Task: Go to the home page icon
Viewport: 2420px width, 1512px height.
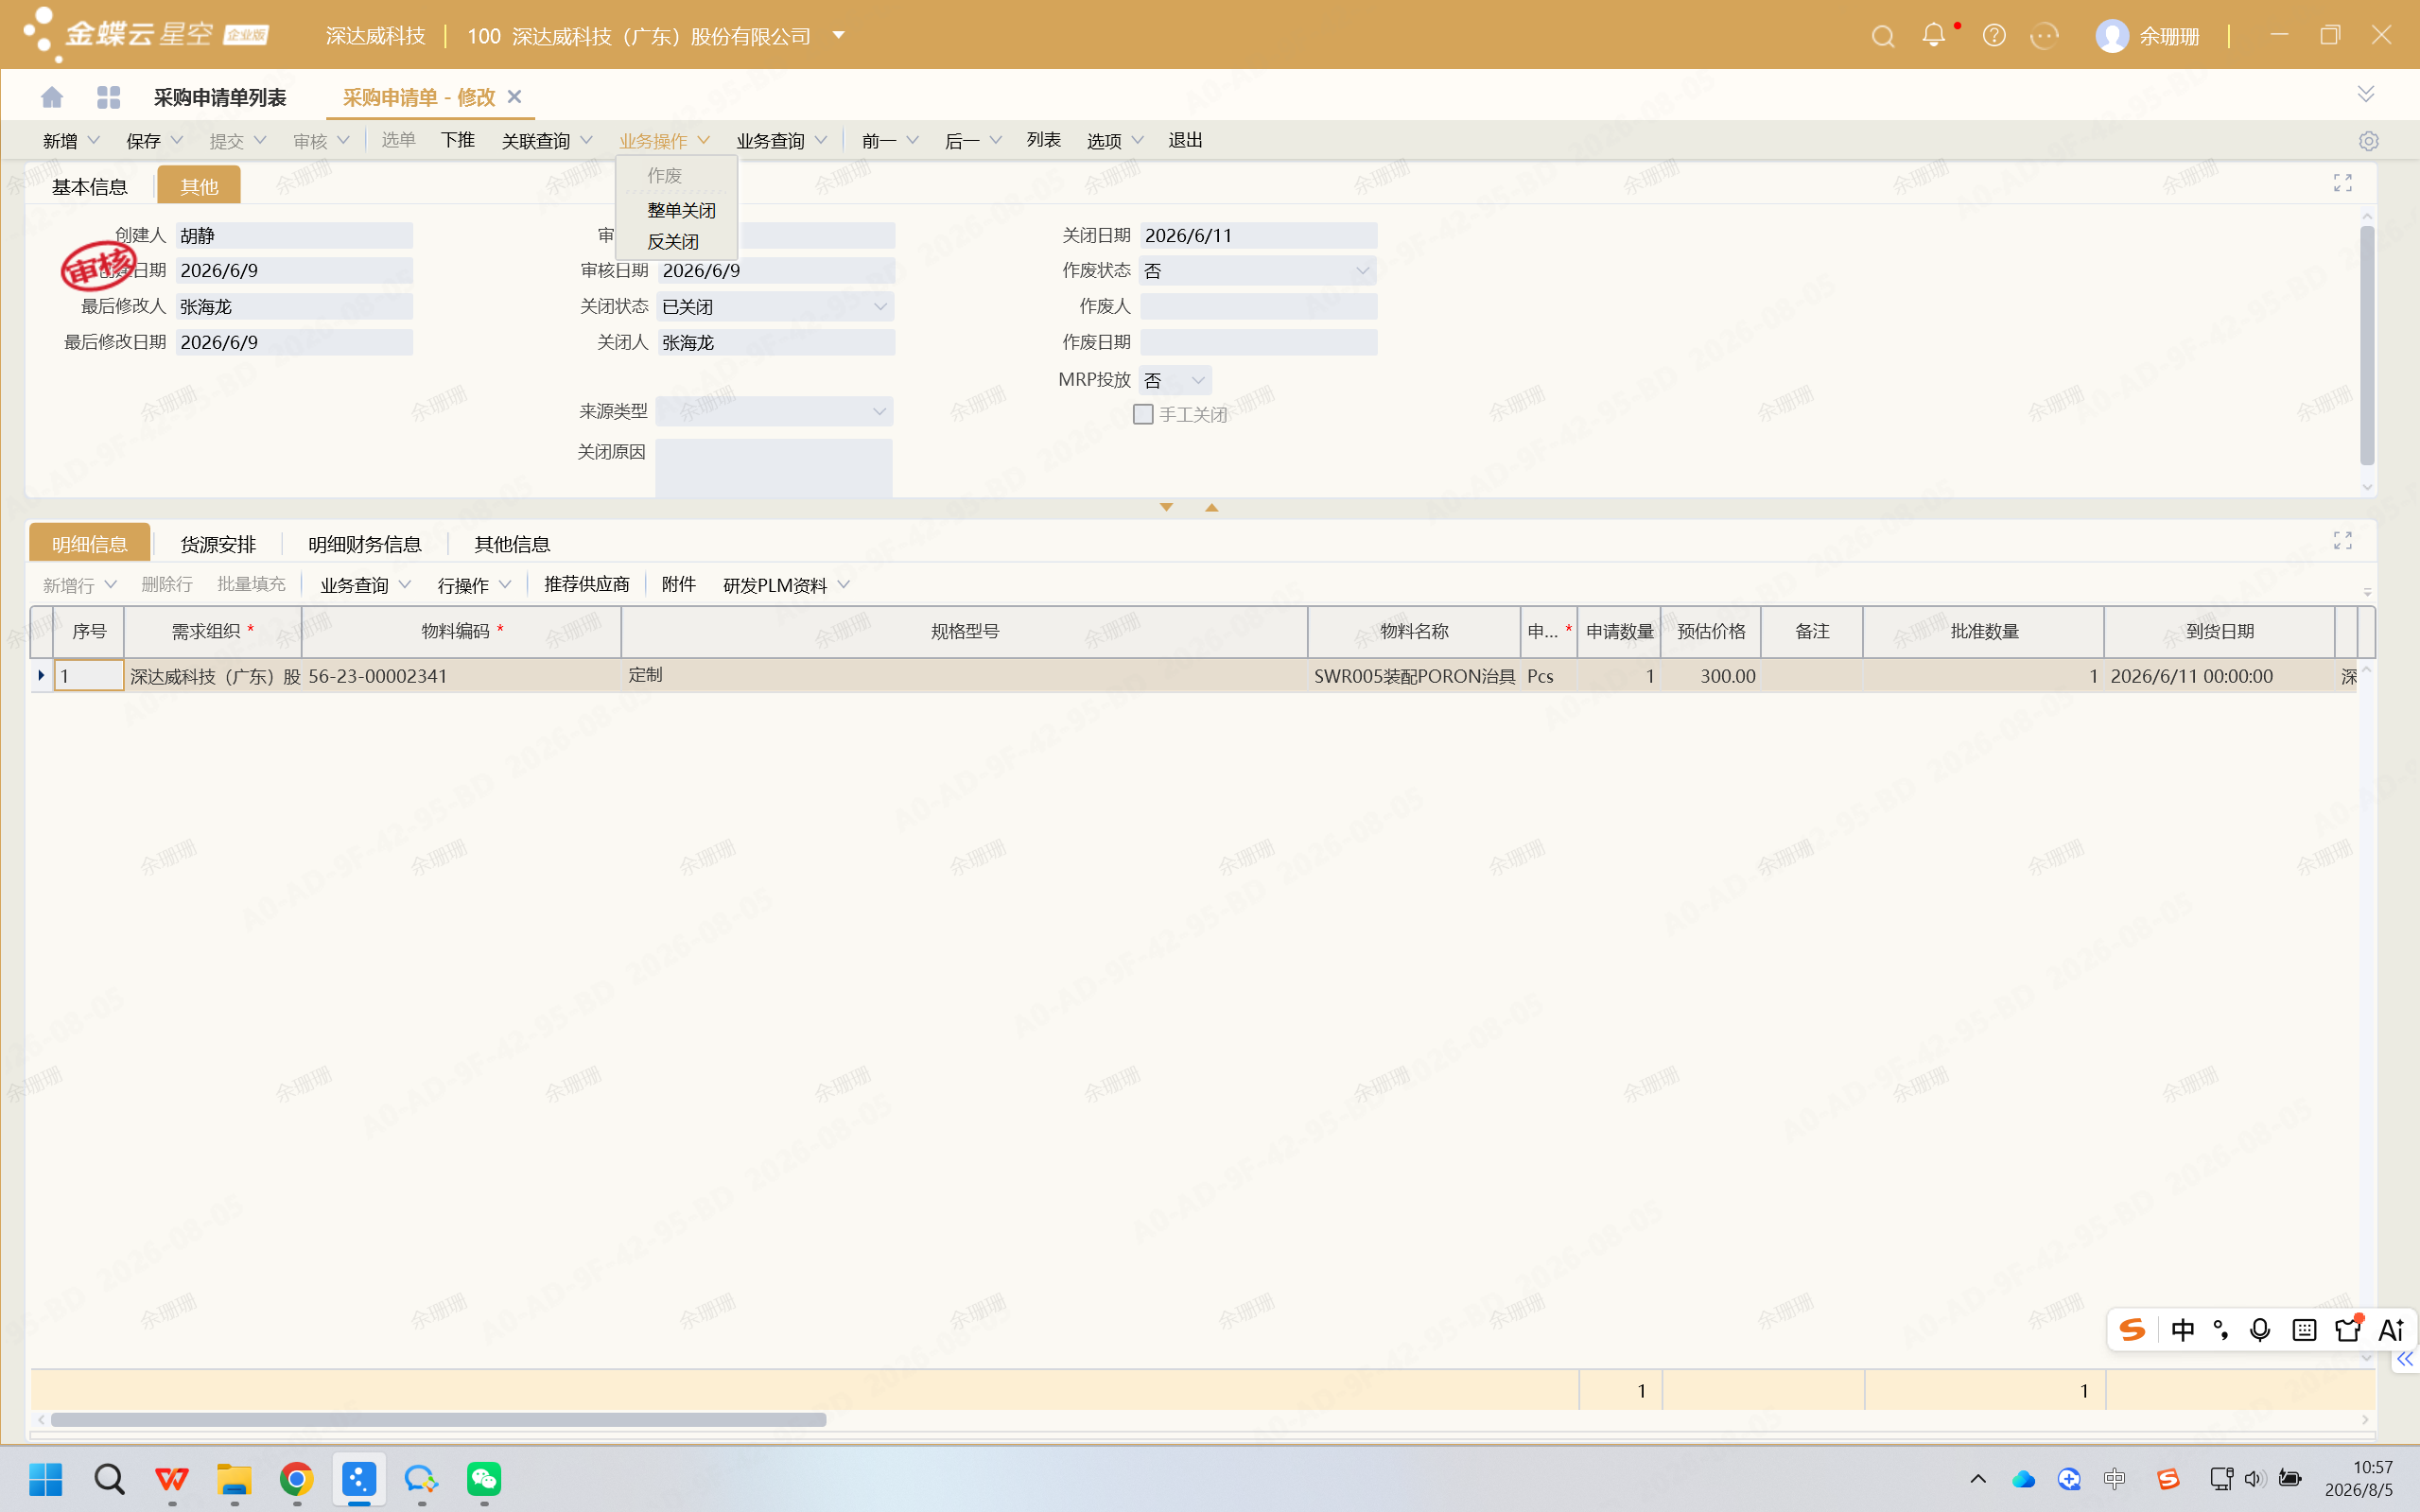Action: [52, 97]
